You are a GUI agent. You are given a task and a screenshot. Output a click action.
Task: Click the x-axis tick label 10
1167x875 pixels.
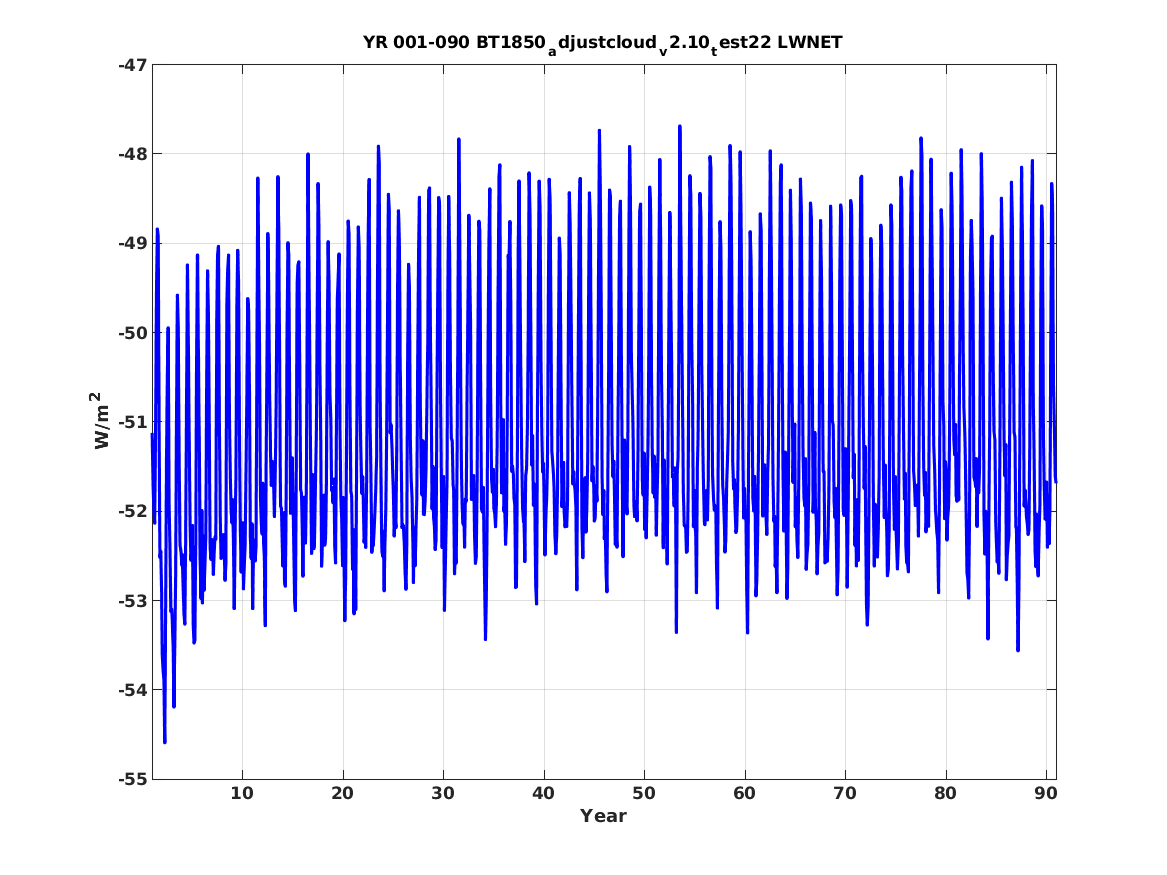[x=242, y=794]
